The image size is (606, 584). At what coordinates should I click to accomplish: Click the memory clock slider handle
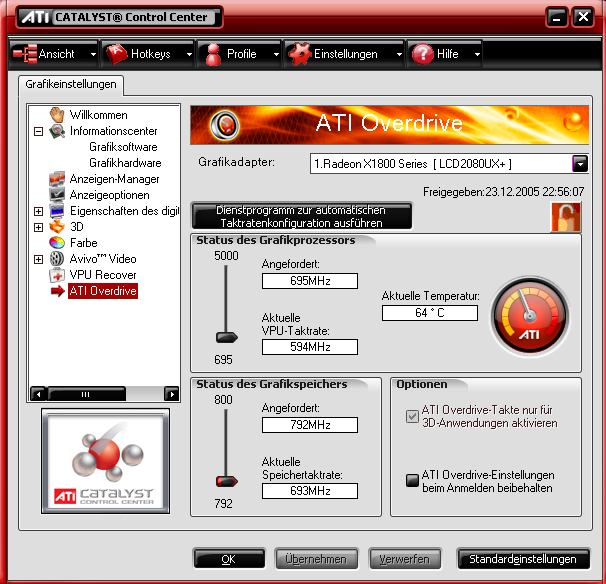click(x=226, y=481)
